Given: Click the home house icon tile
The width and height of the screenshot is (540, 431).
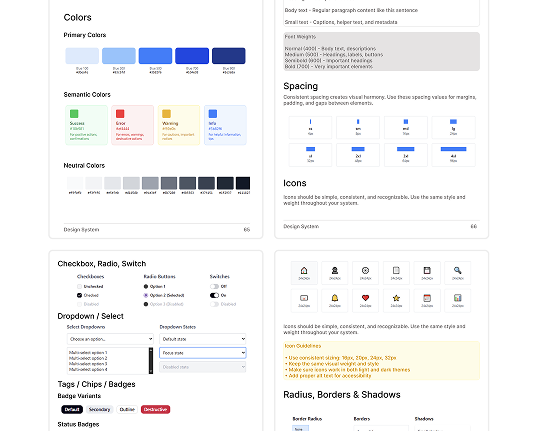Looking at the screenshot, I should tap(304, 273).
